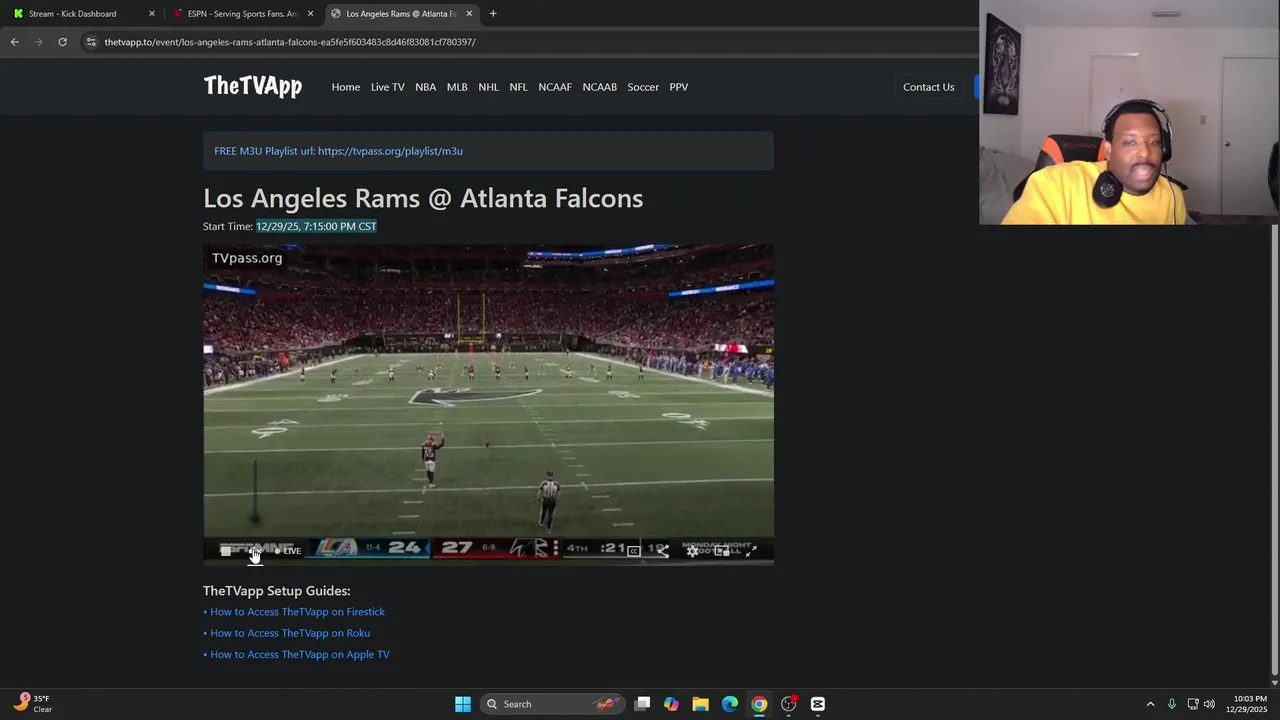Open File Explorer from the taskbar
Image resolution: width=1280 pixels, height=720 pixels.
700,704
